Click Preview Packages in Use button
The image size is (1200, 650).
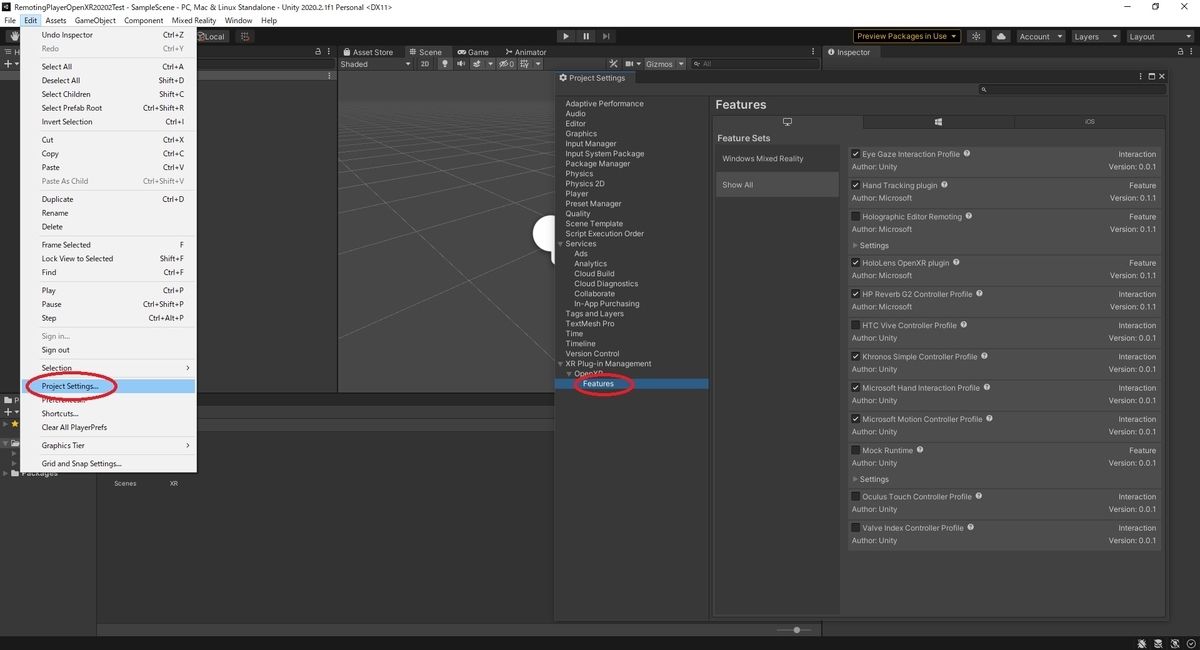coord(907,36)
